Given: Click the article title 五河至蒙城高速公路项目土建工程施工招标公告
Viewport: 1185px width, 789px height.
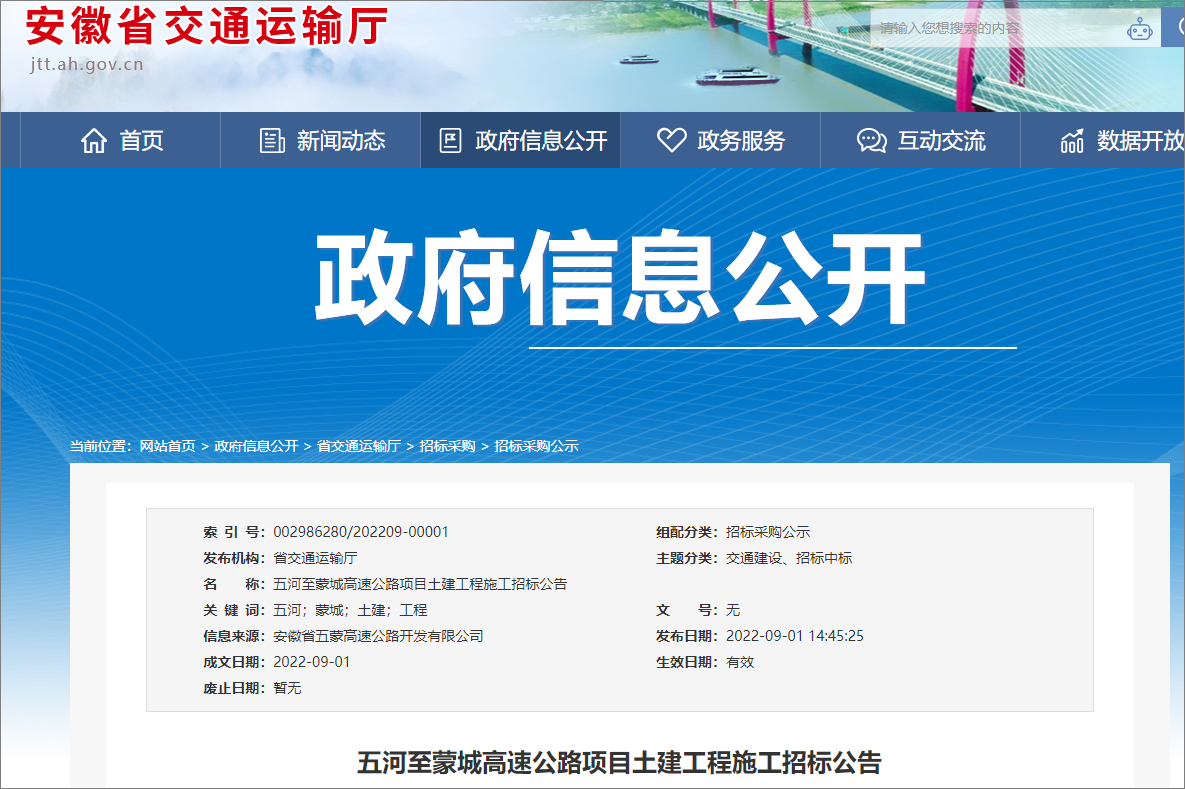Looking at the screenshot, I should click(619, 763).
